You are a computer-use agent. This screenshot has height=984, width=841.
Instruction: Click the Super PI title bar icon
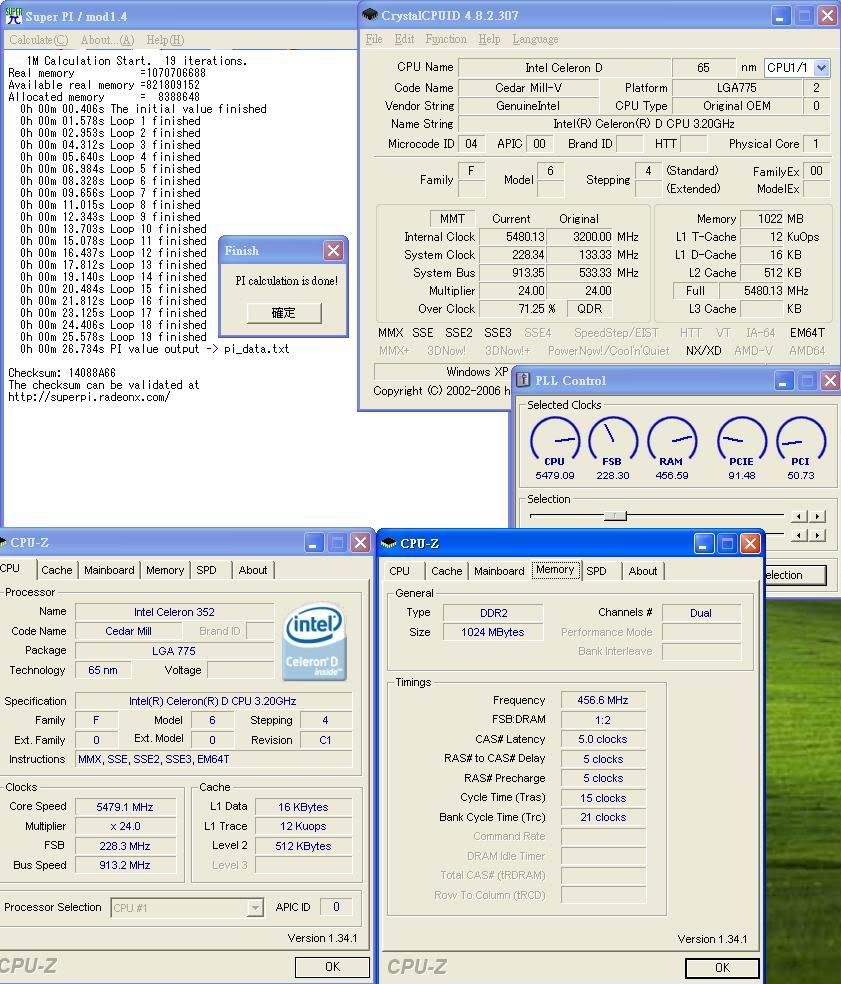[x=13, y=16]
